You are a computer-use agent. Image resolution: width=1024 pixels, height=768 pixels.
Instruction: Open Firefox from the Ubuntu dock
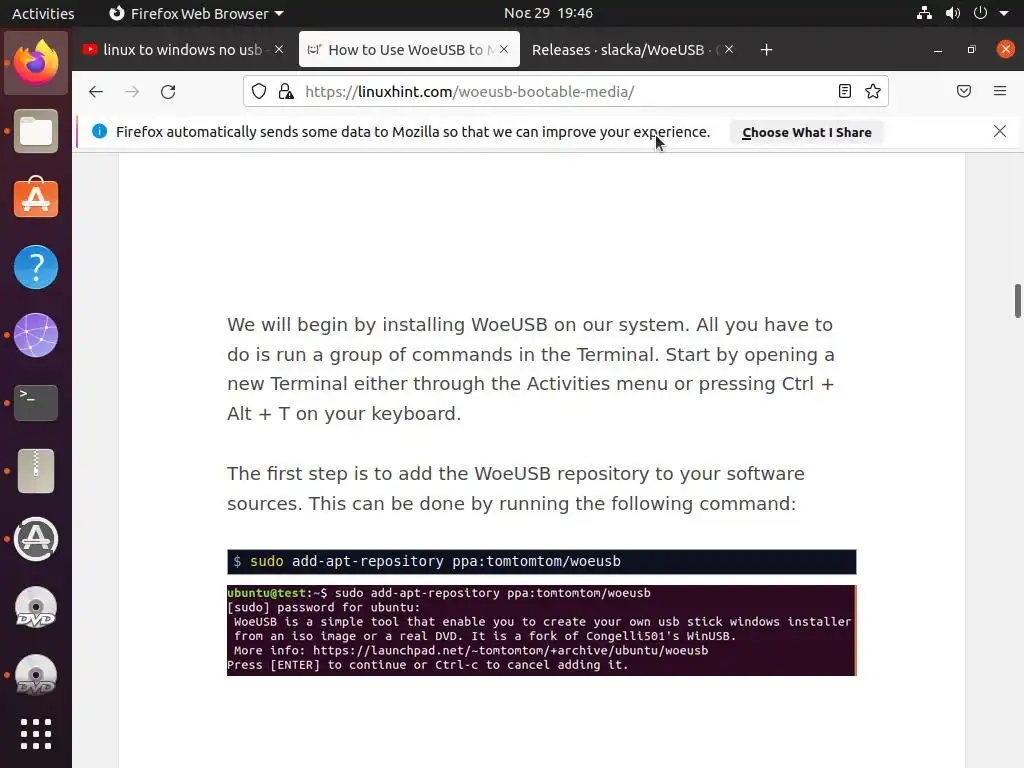click(36, 63)
